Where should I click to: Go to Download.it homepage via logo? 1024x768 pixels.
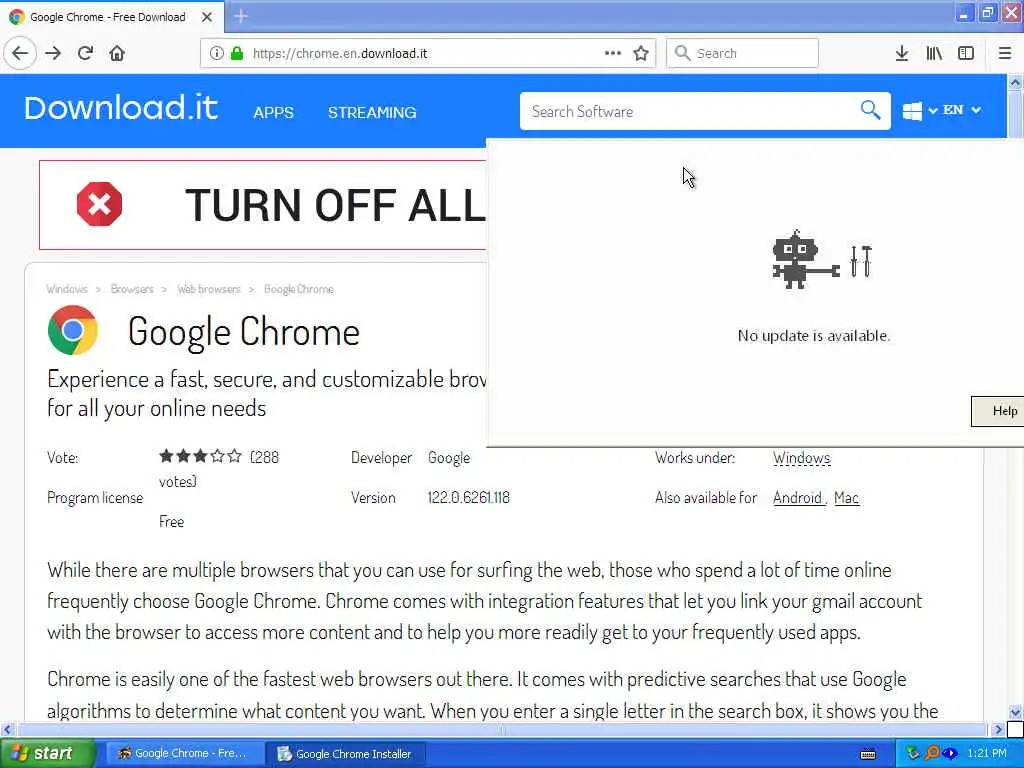click(x=121, y=108)
